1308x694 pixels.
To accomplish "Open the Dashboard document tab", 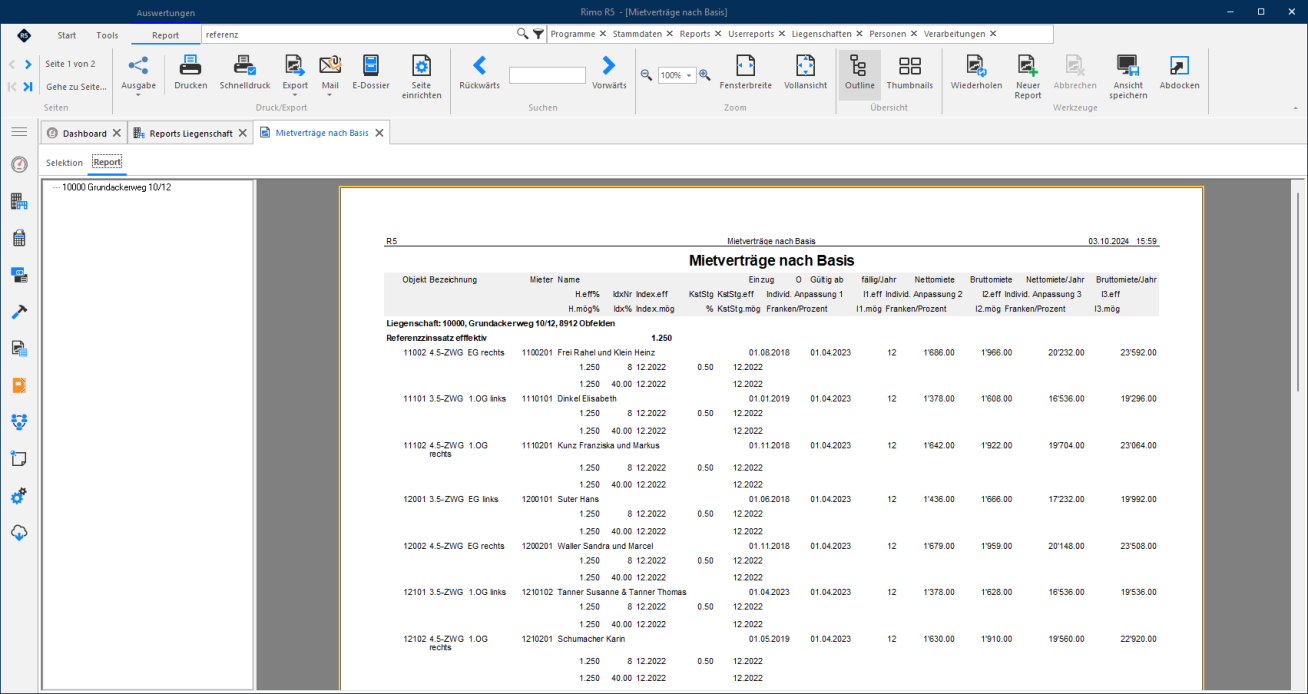I will [84, 133].
